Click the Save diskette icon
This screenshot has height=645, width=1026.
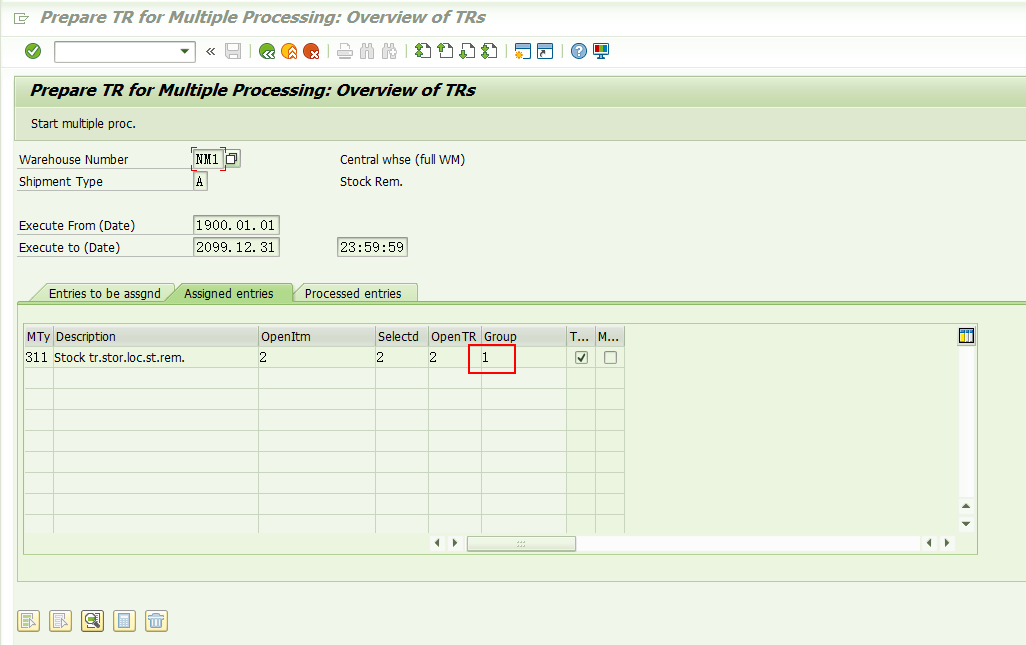(233, 51)
